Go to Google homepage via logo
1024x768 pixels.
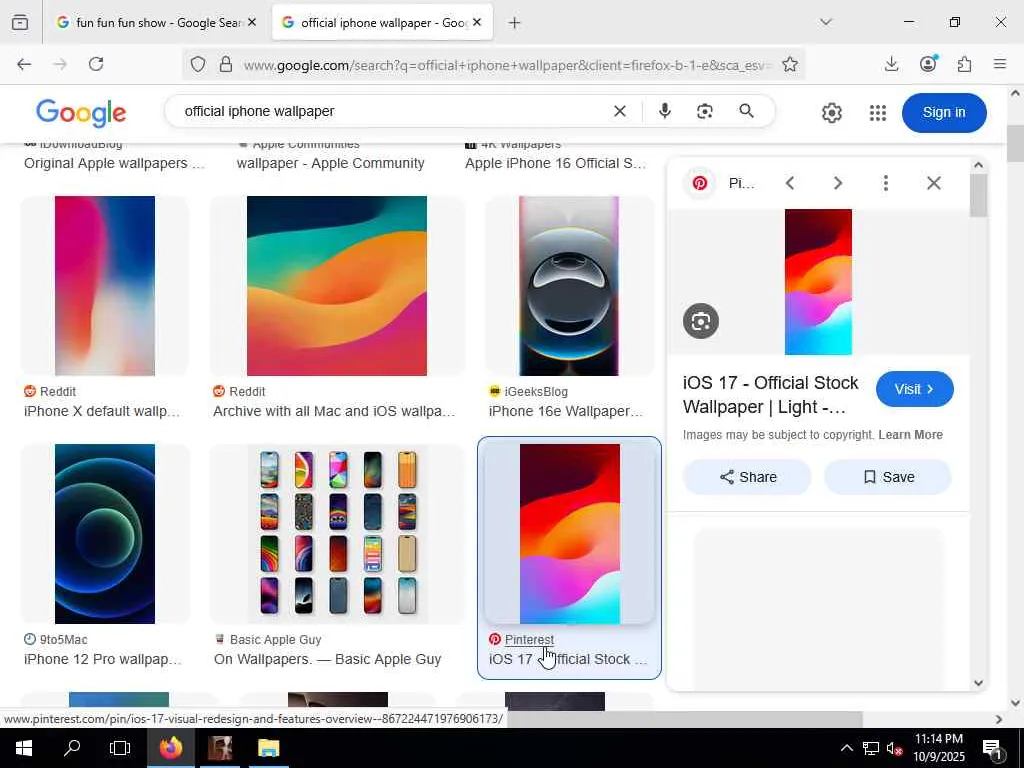(81, 112)
